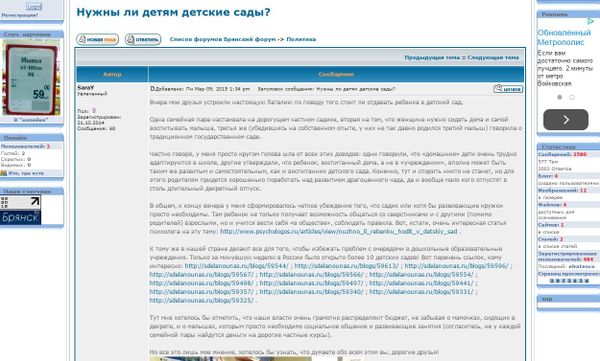Click the Сообщение column header
Screen dimensions: 600x361
pyautogui.click(x=336, y=75)
